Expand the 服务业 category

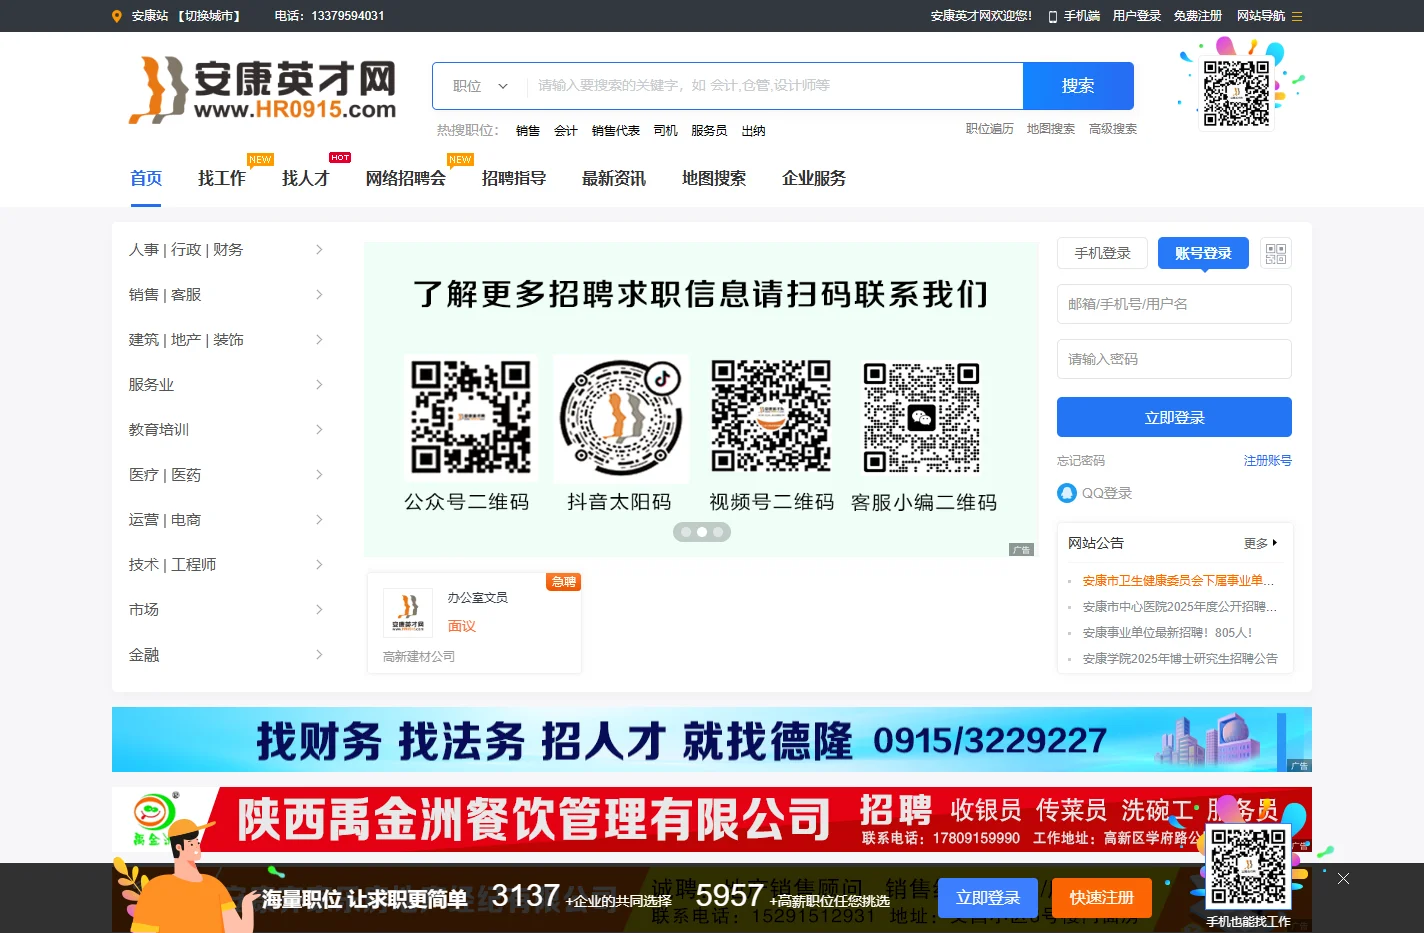(x=226, y=385)
